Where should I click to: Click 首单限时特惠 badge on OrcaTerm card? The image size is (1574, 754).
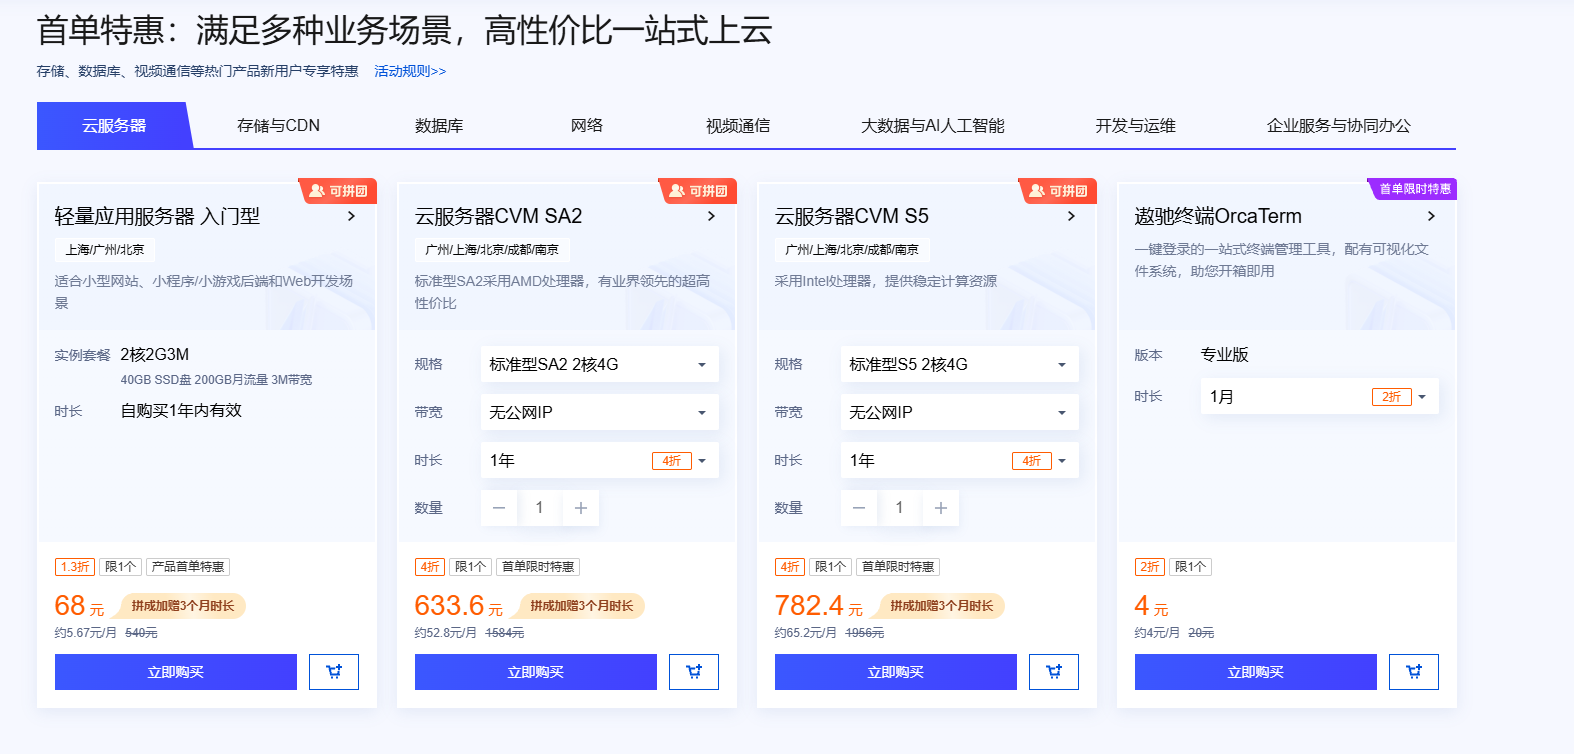click(1412, 189)
